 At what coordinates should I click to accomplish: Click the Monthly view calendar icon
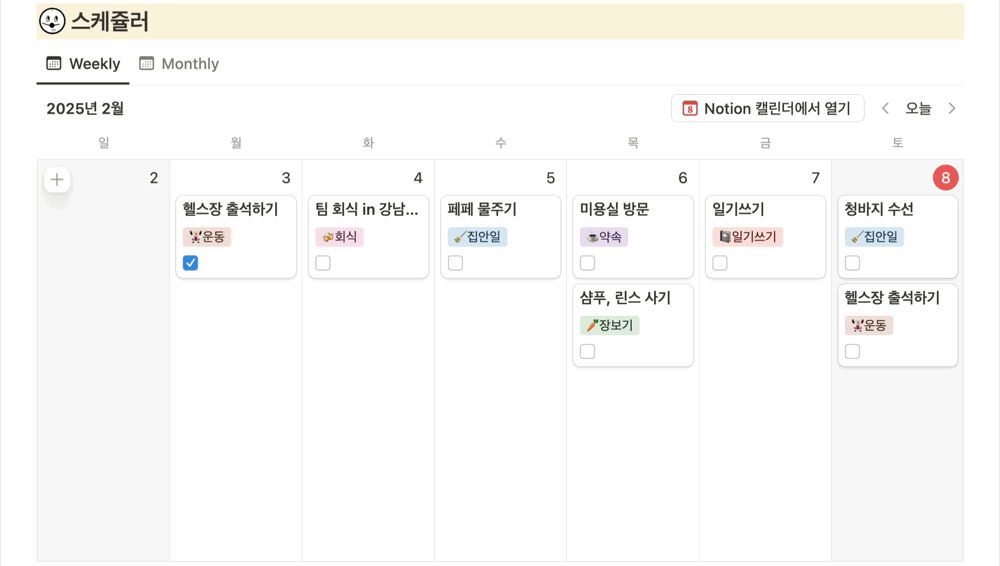[x=147, y=64]
